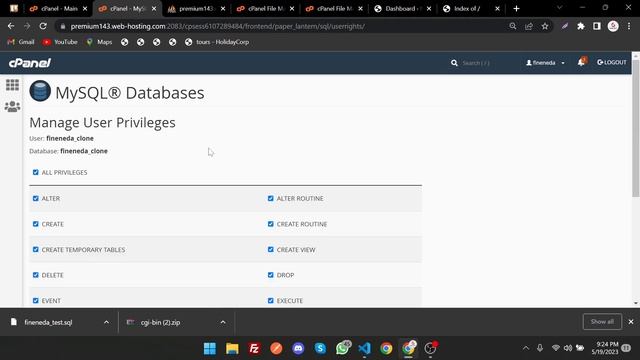
Task: Click Show all downloads button
Action: pyautogui.click(x=602, y=322)
